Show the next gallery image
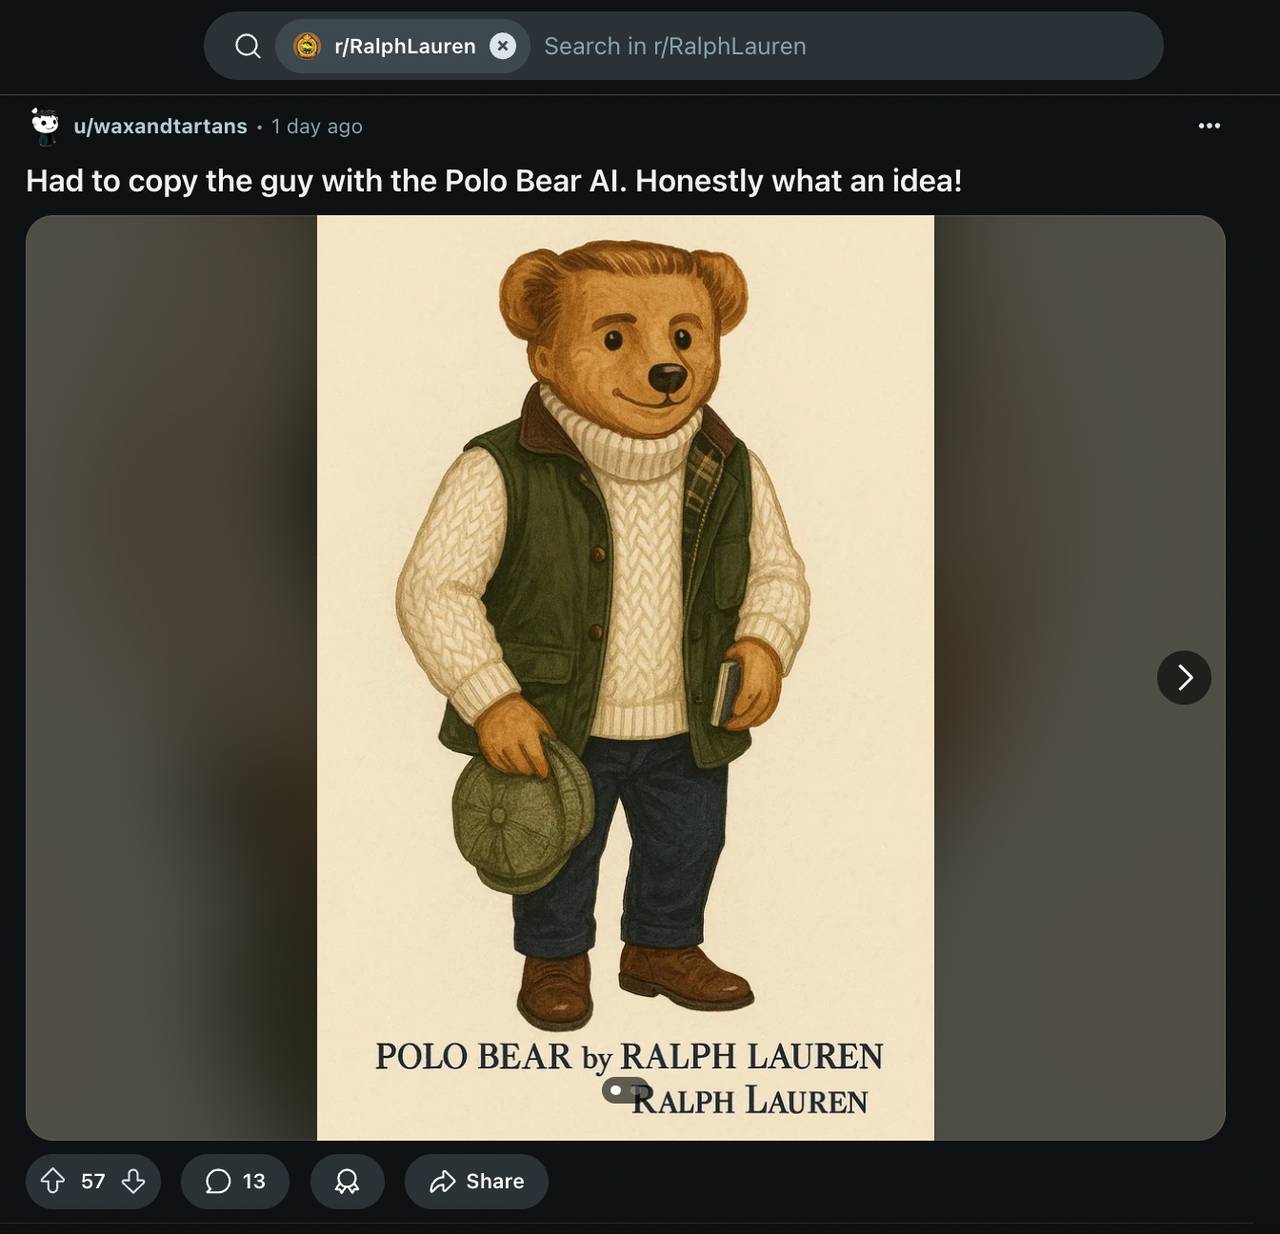 tap(1184, 678)
